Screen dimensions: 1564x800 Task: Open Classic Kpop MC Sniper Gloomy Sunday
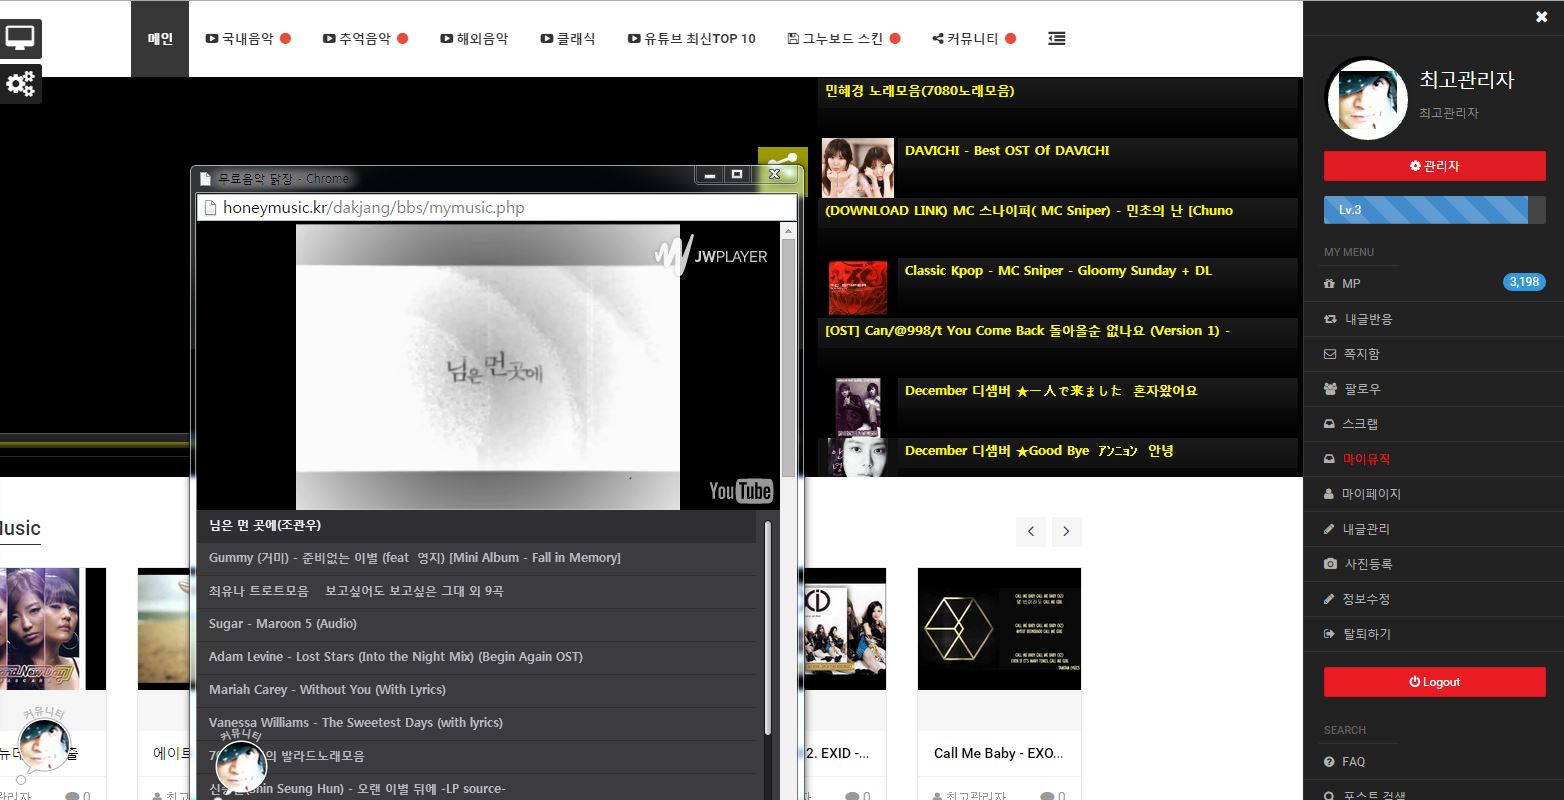click(1058, 271)
